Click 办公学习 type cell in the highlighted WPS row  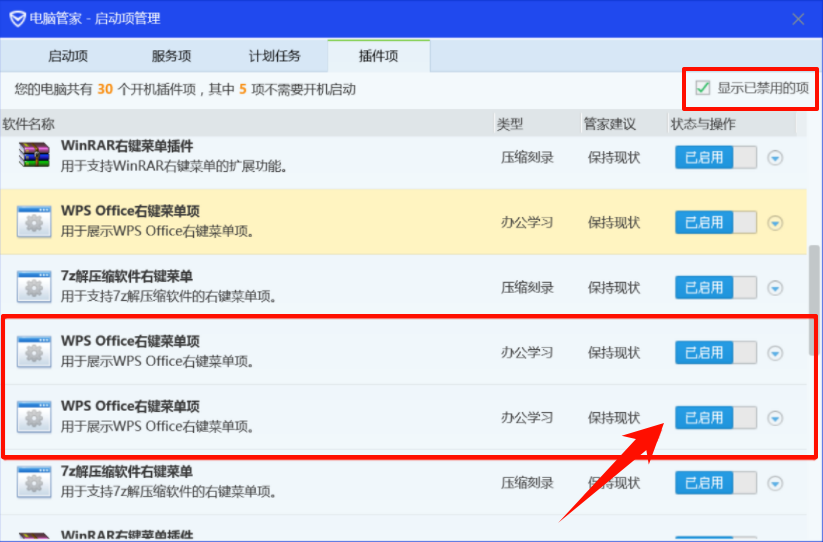(527, 222)
